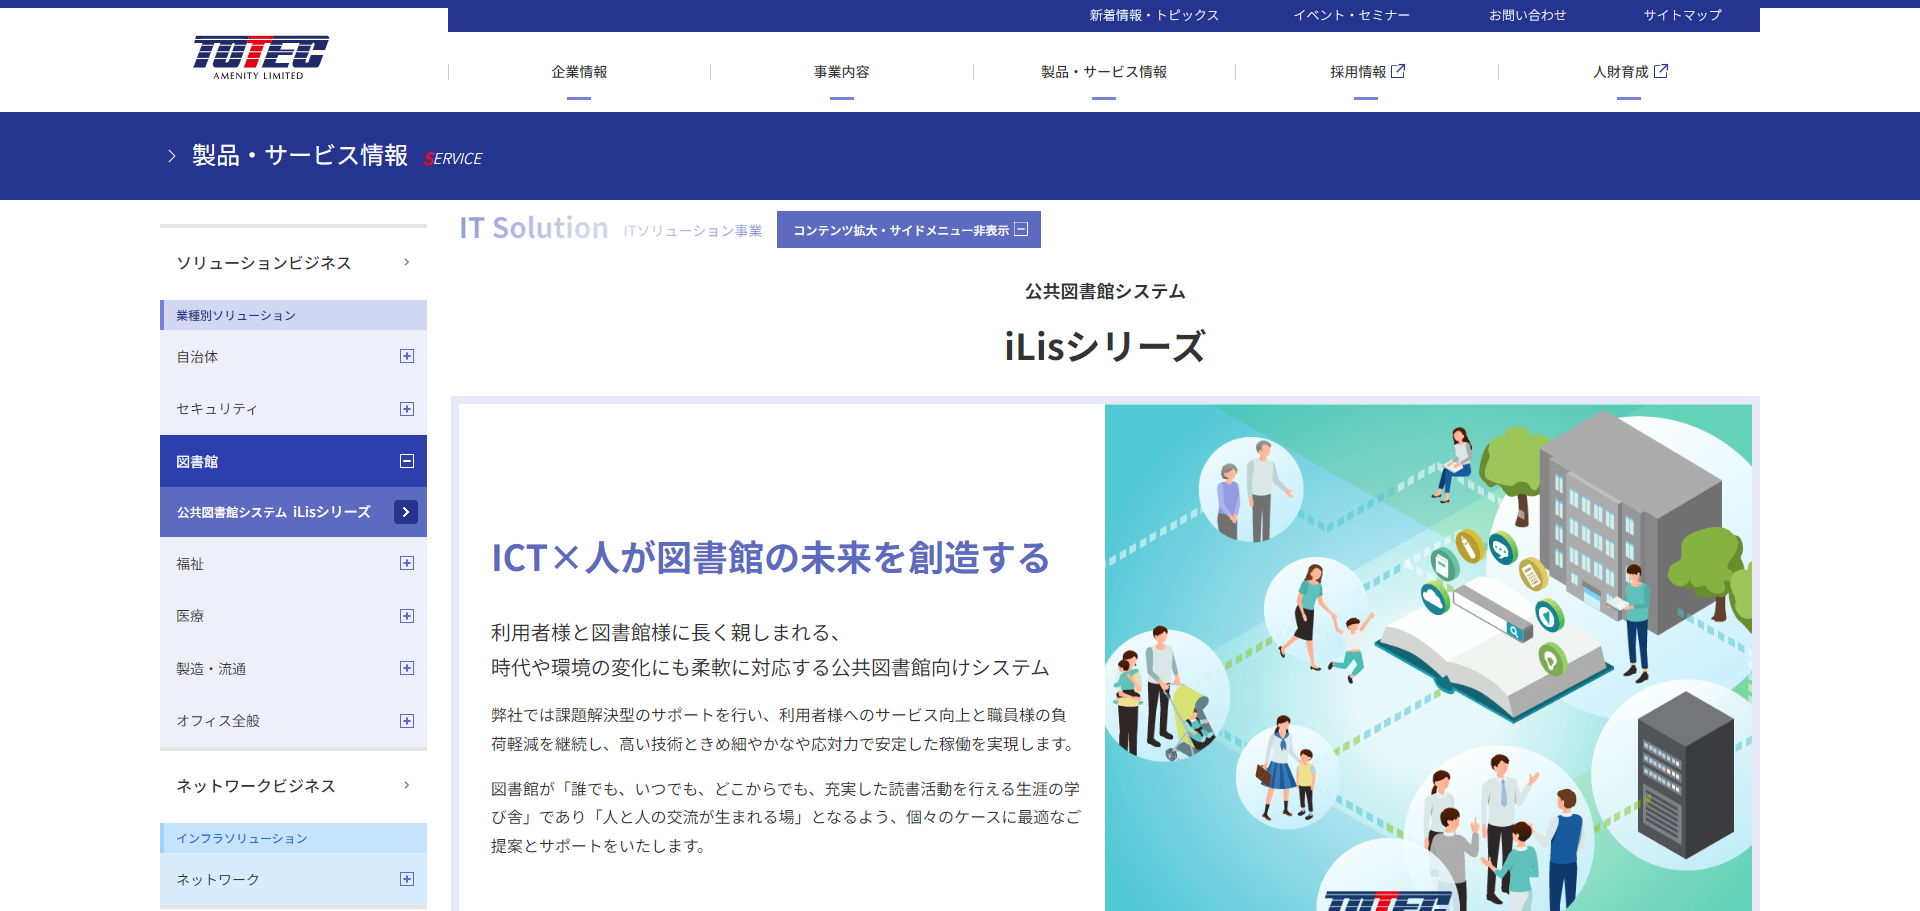Open 採用情報 menu item
This screenshot has height=911, width=1920.
pyautogui.click(x=1358, y=72)
